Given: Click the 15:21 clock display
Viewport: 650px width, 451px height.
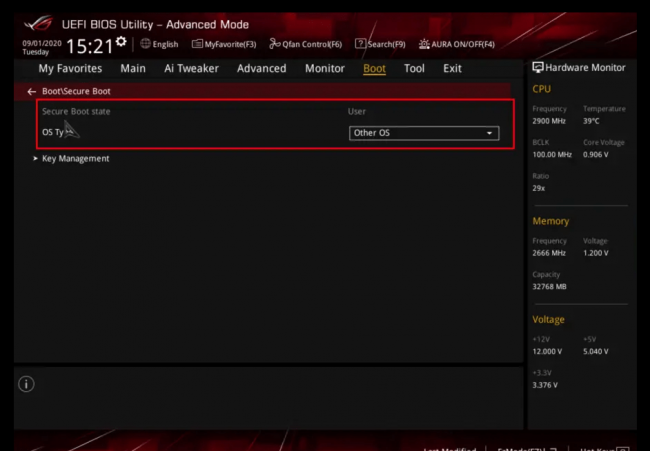Looking at the screenshot, I should coord(90,46).
